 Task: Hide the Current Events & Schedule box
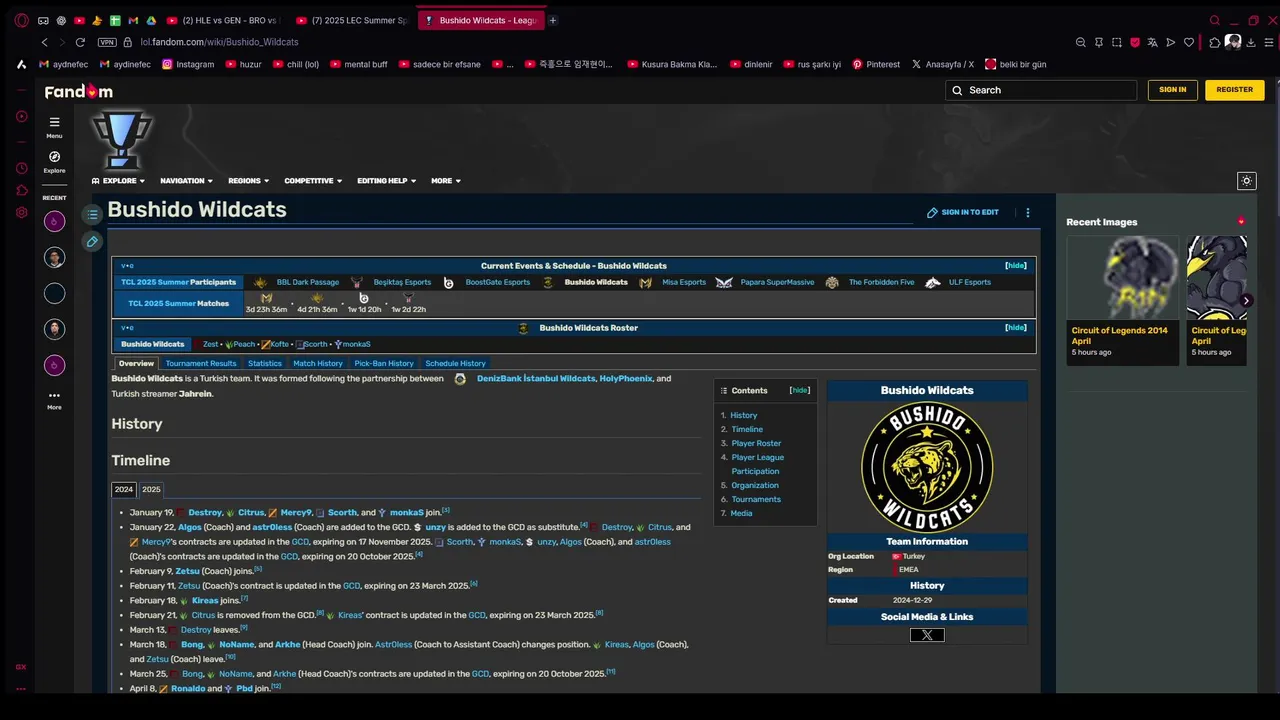click(x=1016, y=266)
